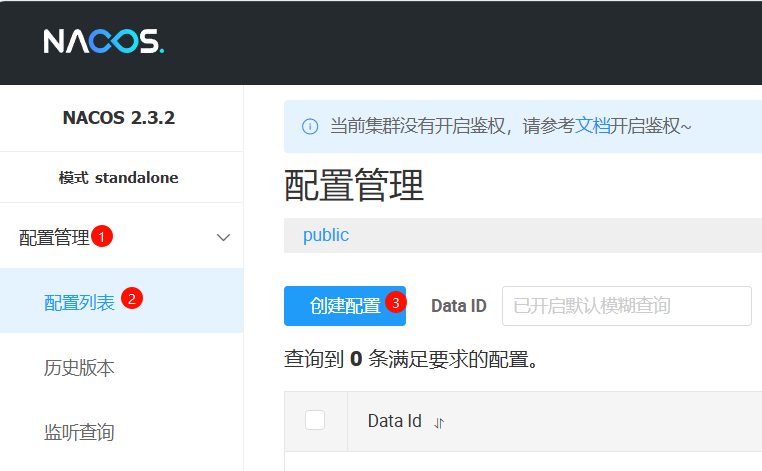The image size is (762, 471).
Task: Open the 配置管理 sidebar menu
Action: (121, 237)
